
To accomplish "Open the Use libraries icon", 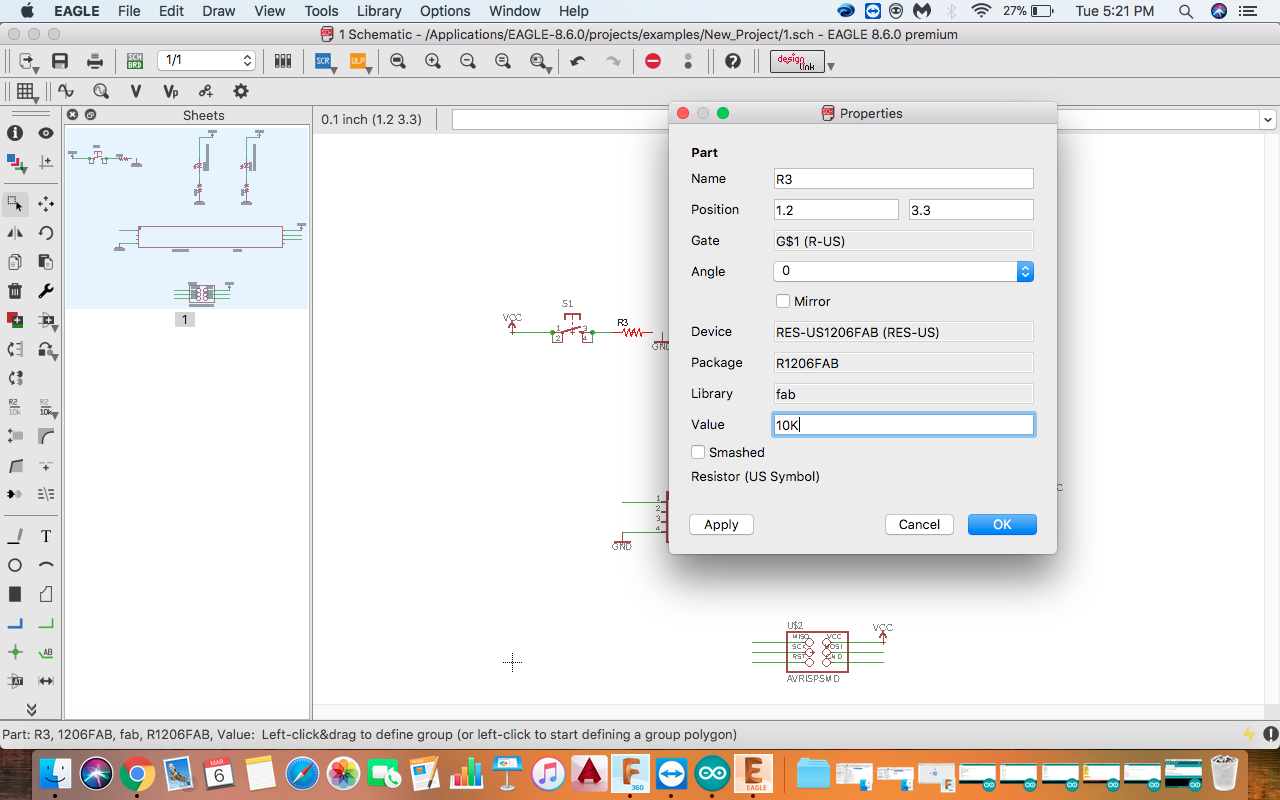I will click(283, 61).
